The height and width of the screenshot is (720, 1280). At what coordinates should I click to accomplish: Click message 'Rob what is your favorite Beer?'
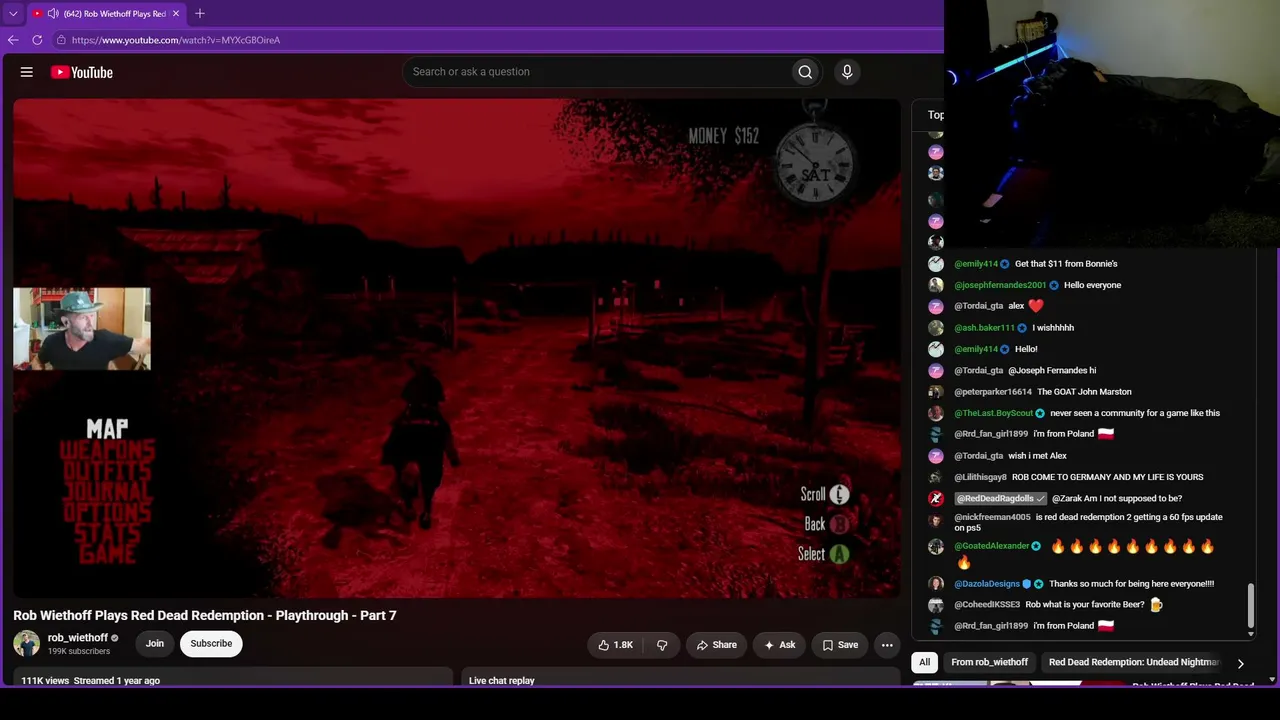(x=1085, y=605)
